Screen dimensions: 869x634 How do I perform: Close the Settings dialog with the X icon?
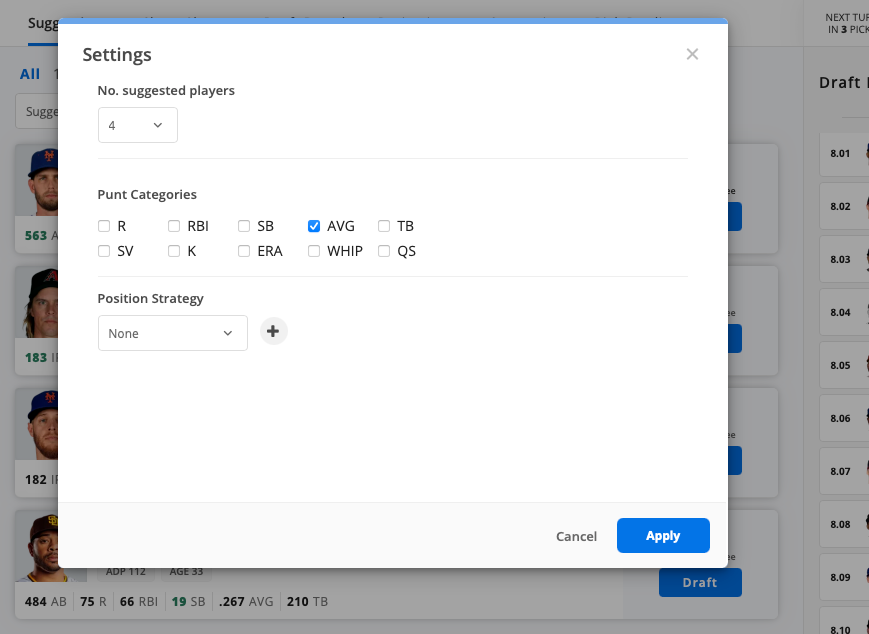pos(692,54)
